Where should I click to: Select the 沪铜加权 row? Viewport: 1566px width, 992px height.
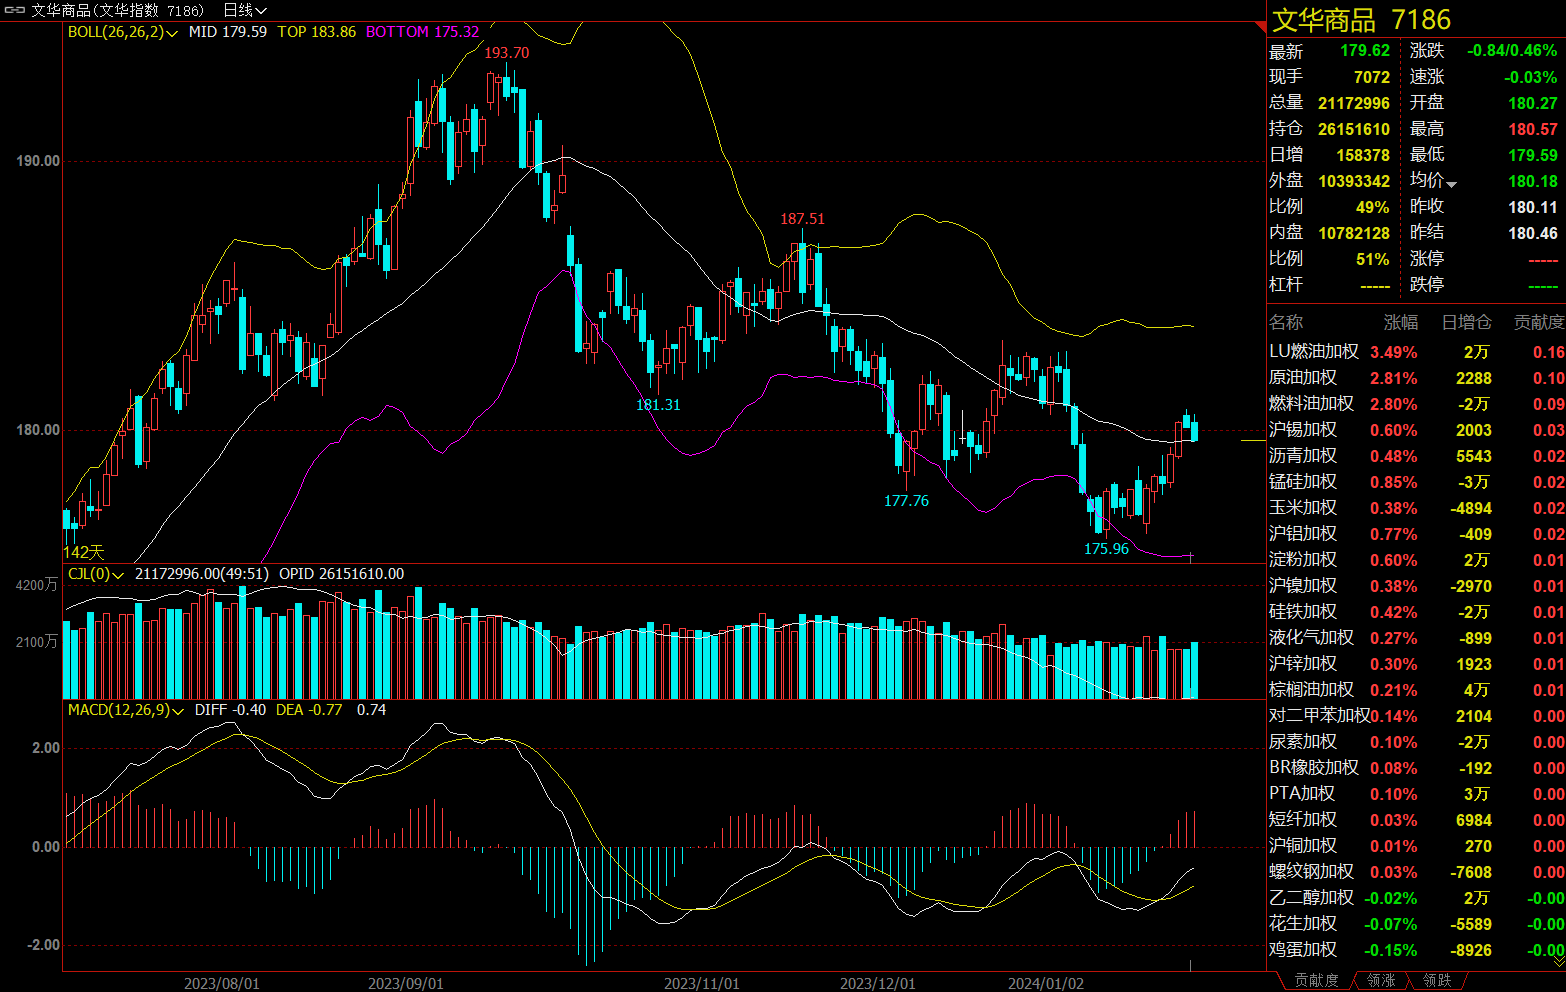click(x=1416, y=846)
